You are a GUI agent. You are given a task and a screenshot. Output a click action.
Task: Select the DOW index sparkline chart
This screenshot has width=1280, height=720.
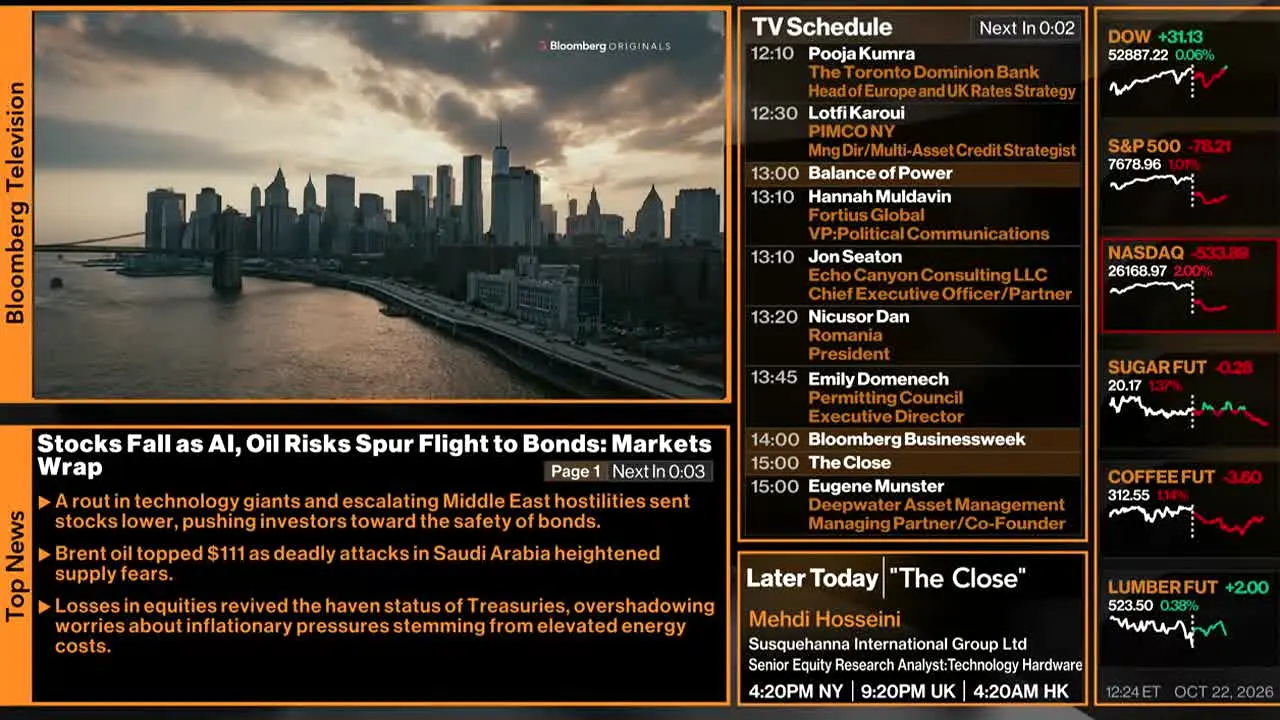pyautogui.click(x=1168, y=81)
